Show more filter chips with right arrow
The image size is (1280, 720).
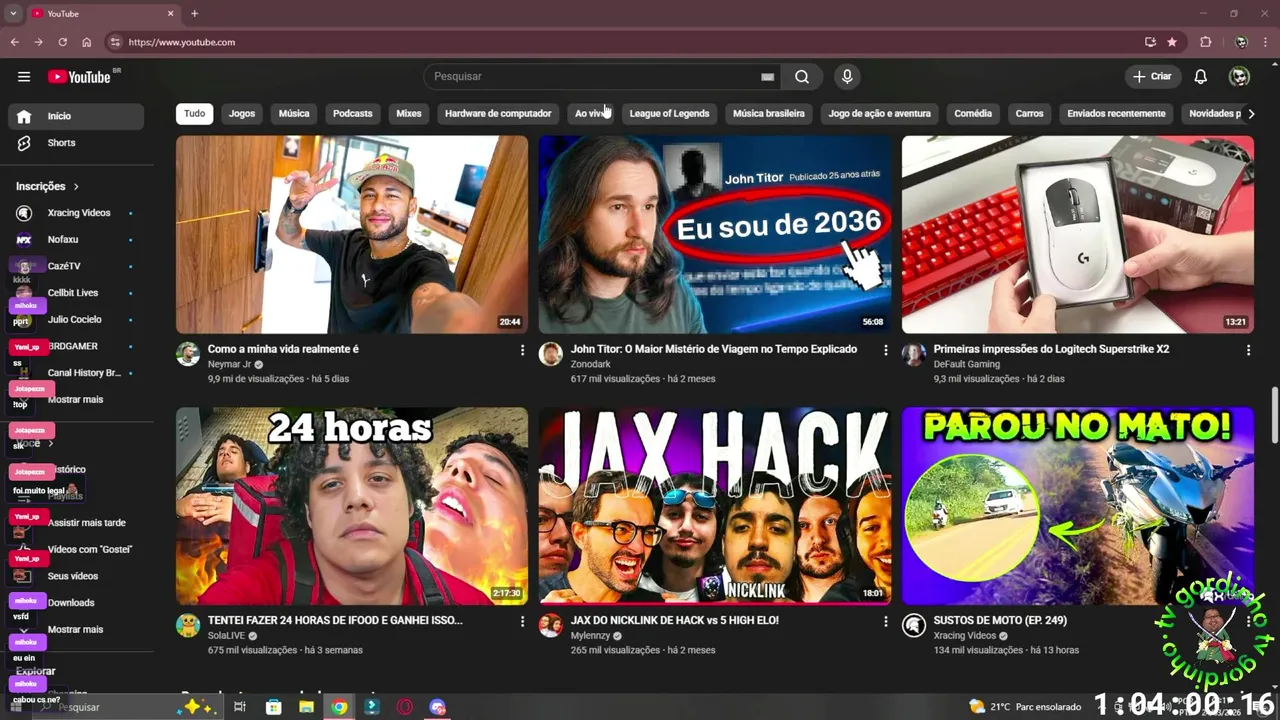pos(1250,114)
